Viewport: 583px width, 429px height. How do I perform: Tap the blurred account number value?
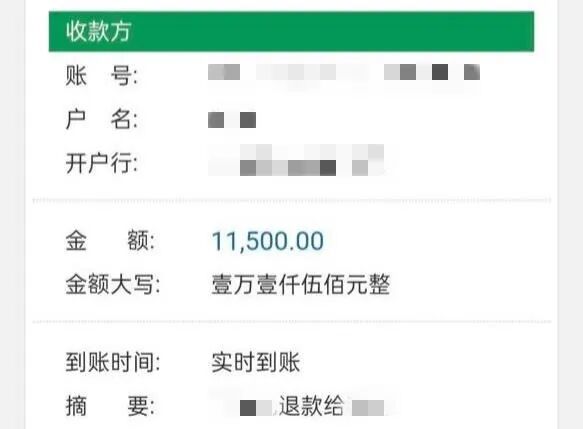click(x=344, y=72)
